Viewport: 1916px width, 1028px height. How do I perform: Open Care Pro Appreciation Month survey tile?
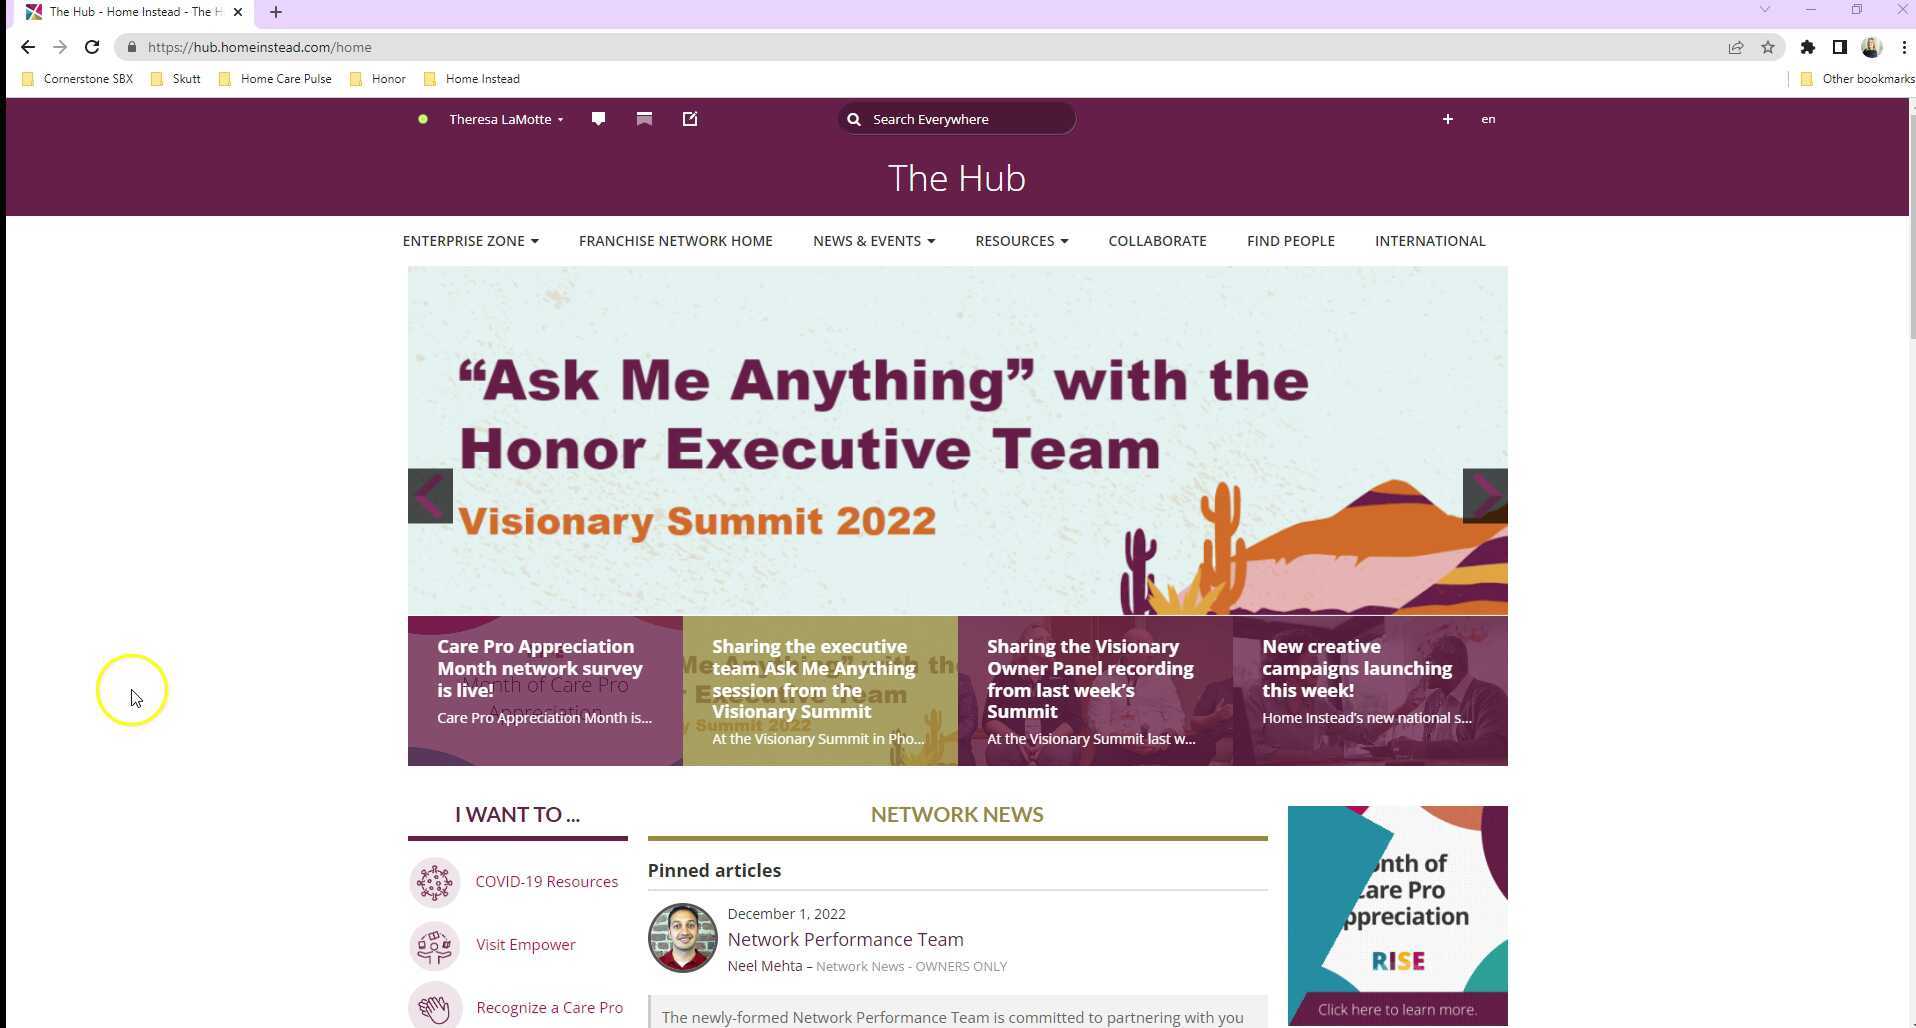545,691
